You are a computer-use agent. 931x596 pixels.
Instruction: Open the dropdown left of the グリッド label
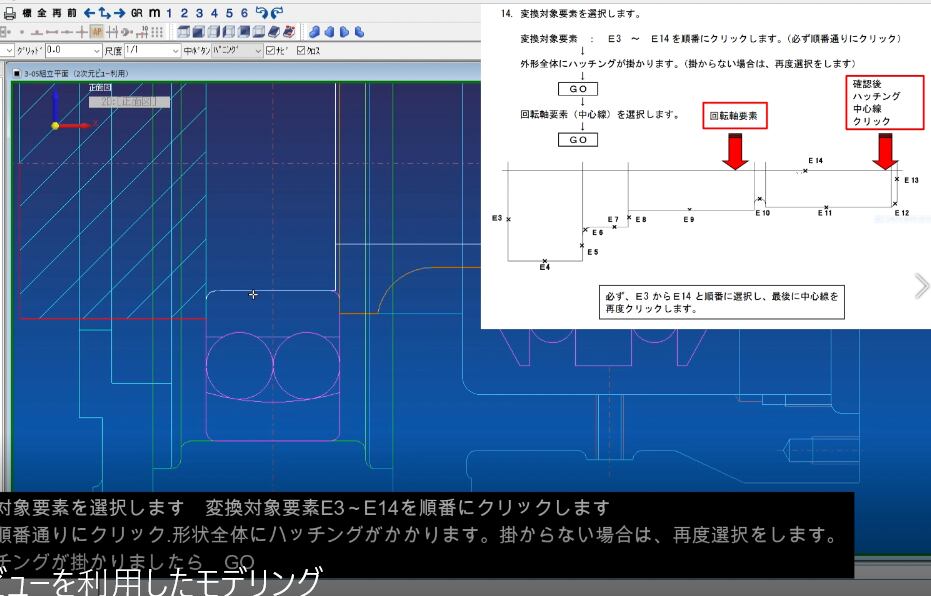(x=7, y=50)
